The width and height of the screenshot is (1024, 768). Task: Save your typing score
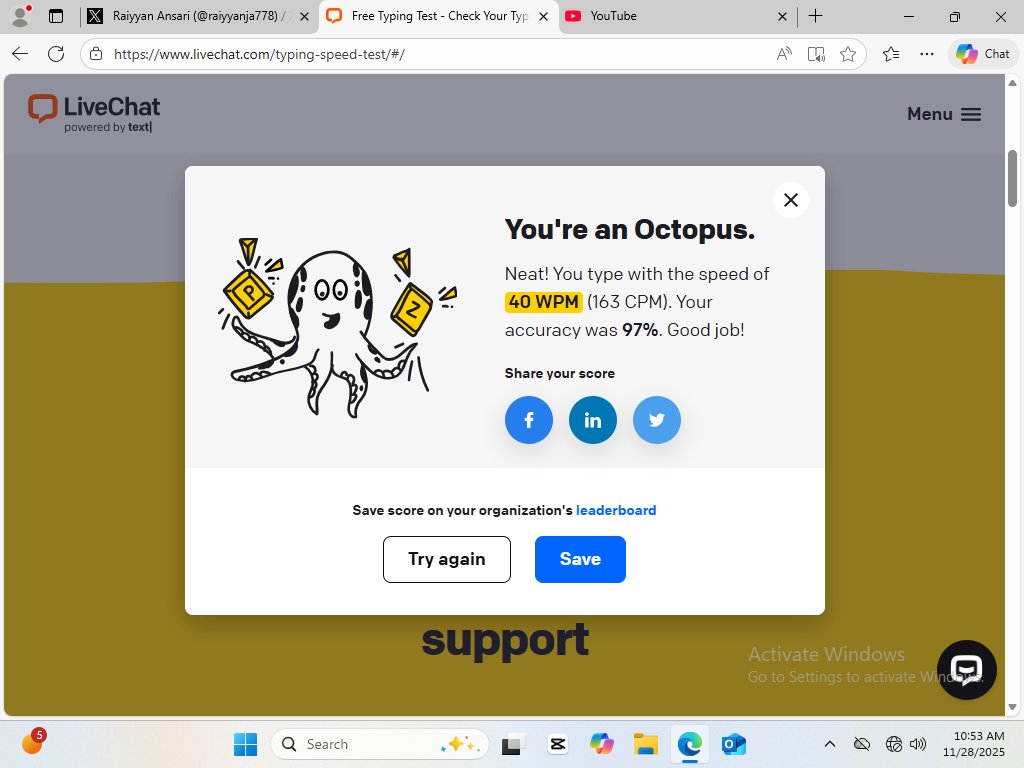click(580, 559)
